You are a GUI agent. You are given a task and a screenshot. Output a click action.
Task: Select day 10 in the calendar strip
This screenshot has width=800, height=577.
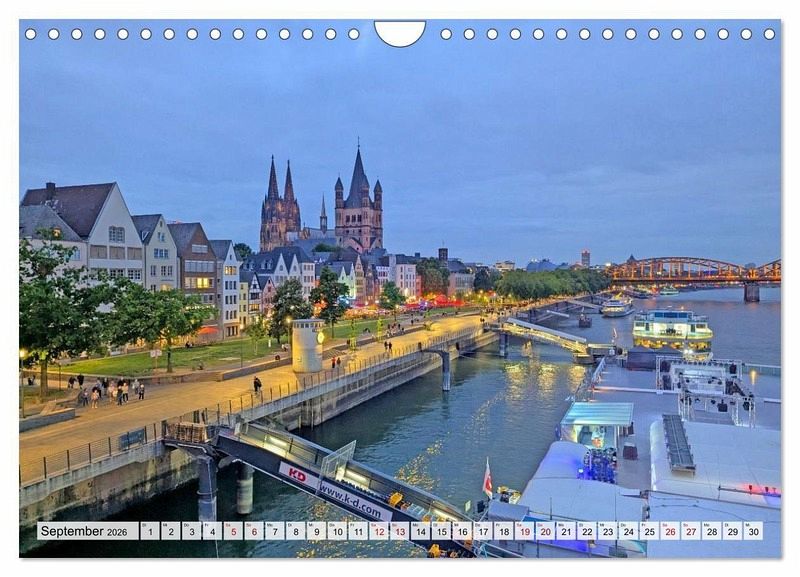point(337,531)
